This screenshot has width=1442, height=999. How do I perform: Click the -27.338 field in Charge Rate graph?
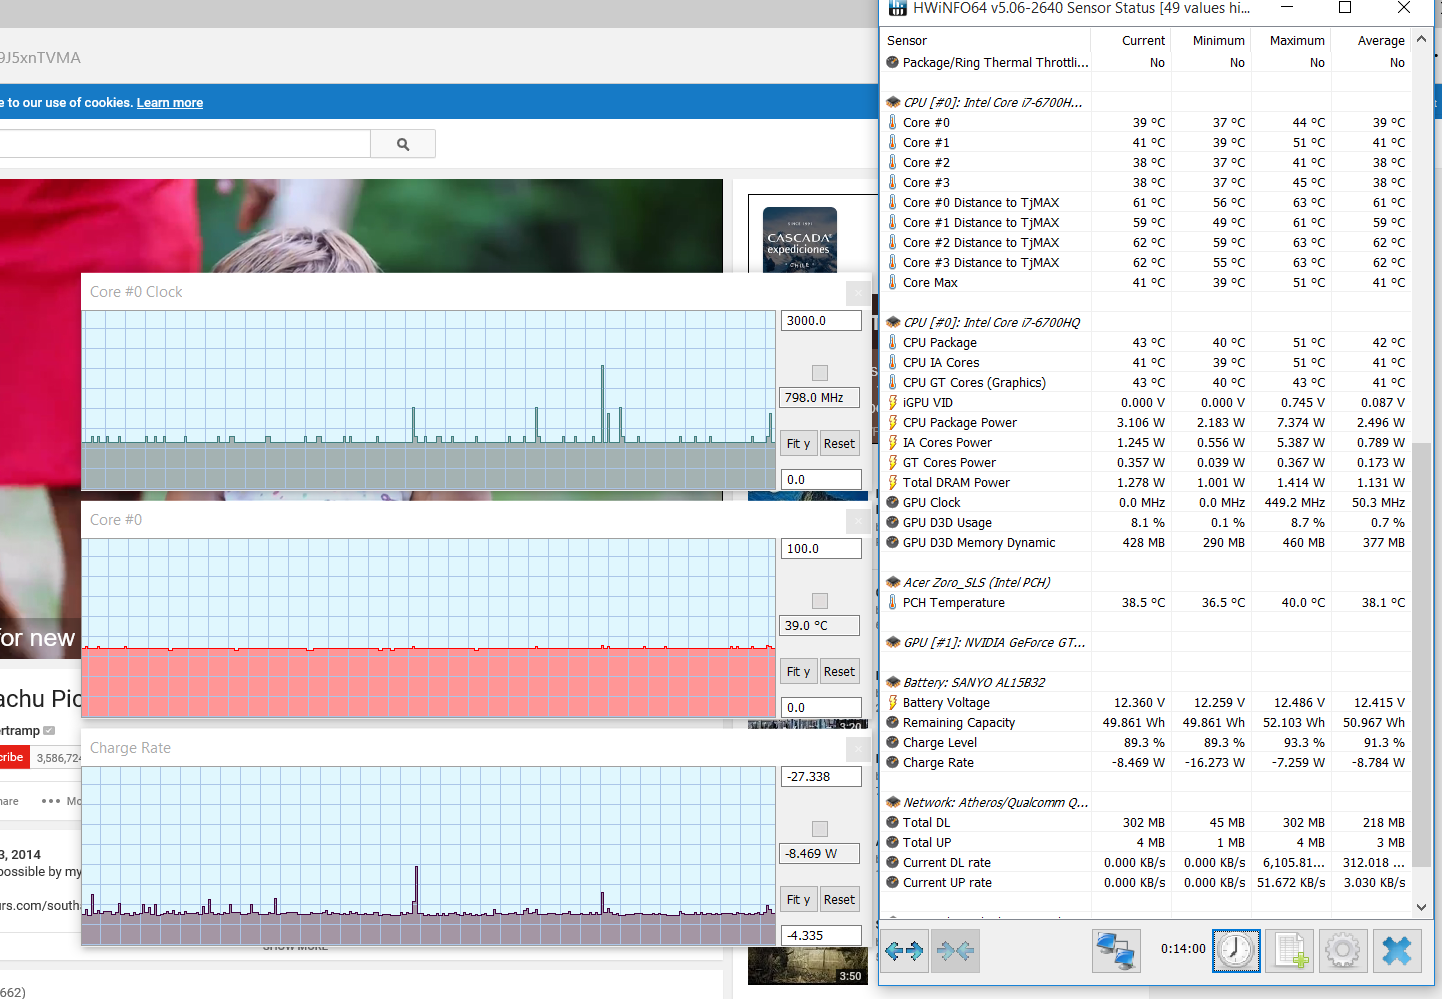(821, 777)
